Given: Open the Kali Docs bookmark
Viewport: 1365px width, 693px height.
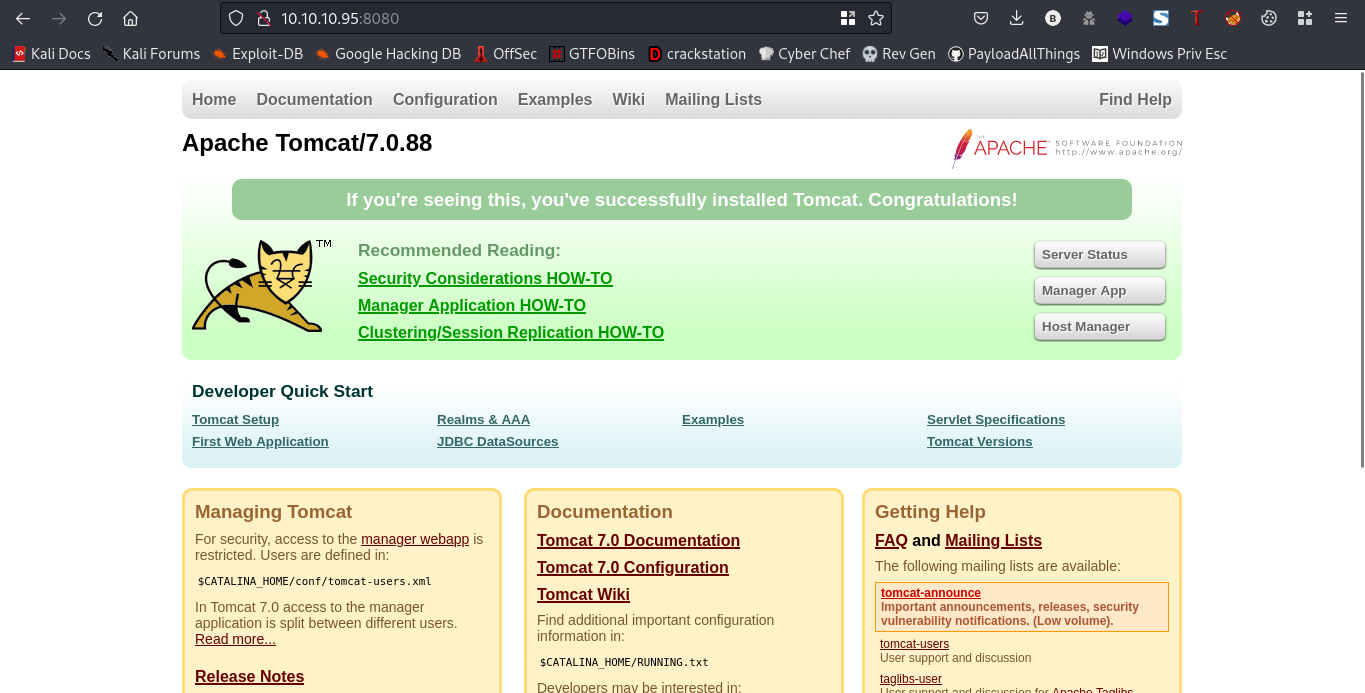Looking at the screenshot, I should coord(51,54).
